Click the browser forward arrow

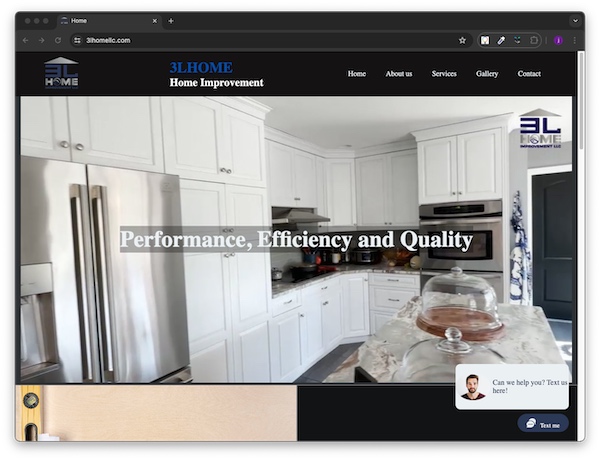pyautogui.click(x=42, y=40)
